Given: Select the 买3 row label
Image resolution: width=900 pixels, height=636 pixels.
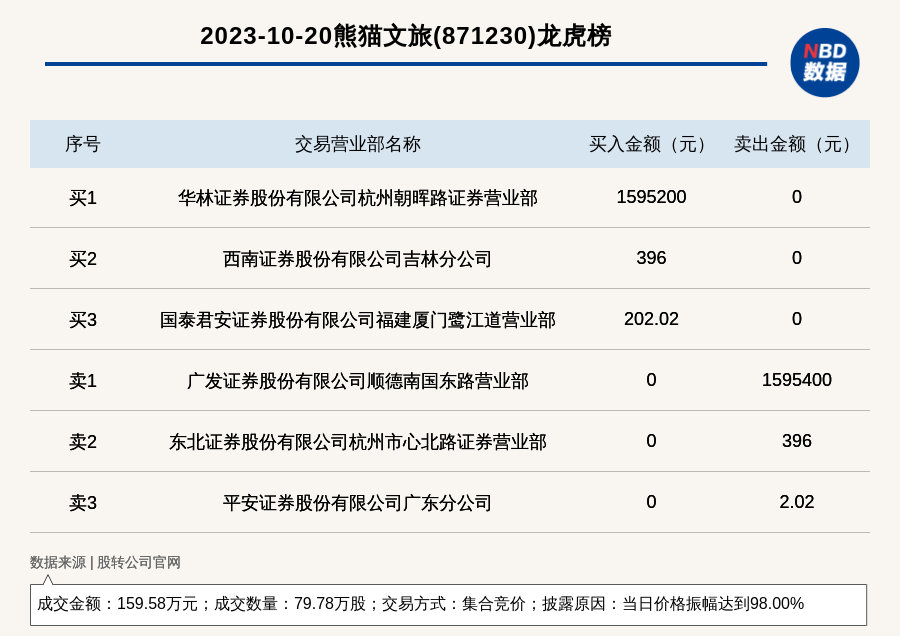Looking at the screenshot, I should (x=83, y=320).
